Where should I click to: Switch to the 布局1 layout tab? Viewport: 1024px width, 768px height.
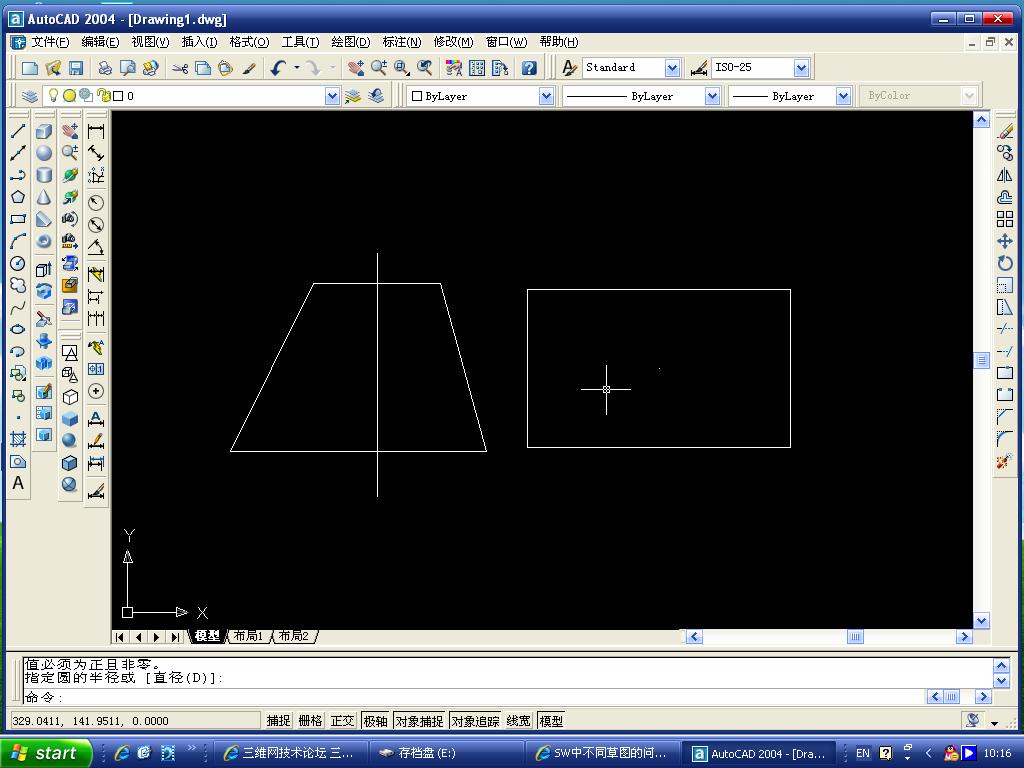click(249, 636)
